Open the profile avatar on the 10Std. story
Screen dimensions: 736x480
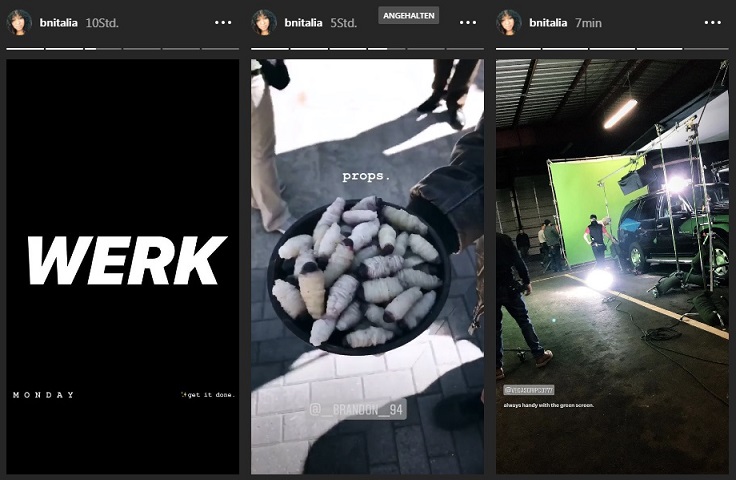point(19,23)
